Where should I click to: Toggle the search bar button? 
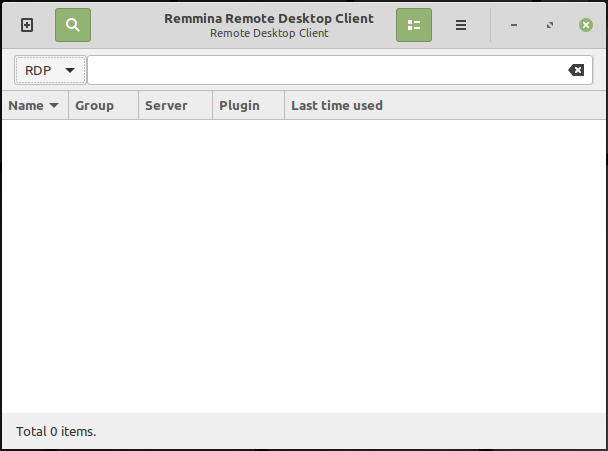[73, 25]
